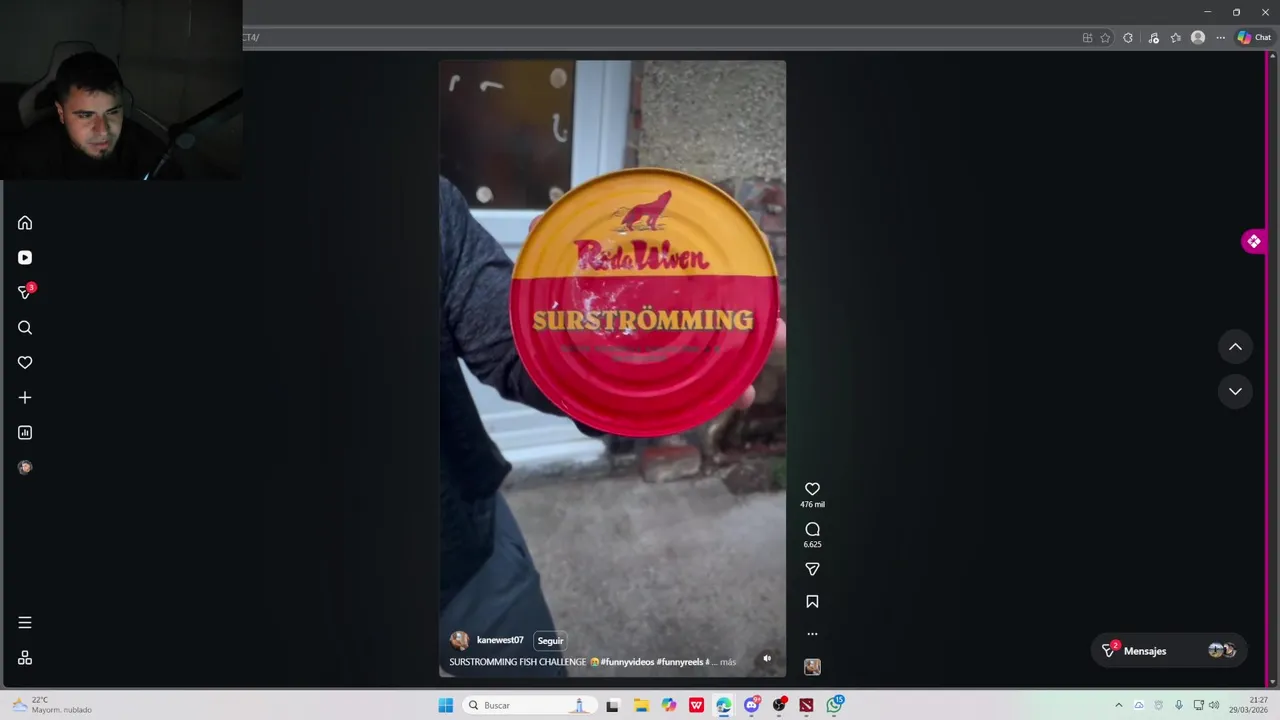Image resolution: width=1280 pixels, height=720 pixels.
Task: Open the media control music icon
Action: pyautogui.click(x=1153, y=38)
